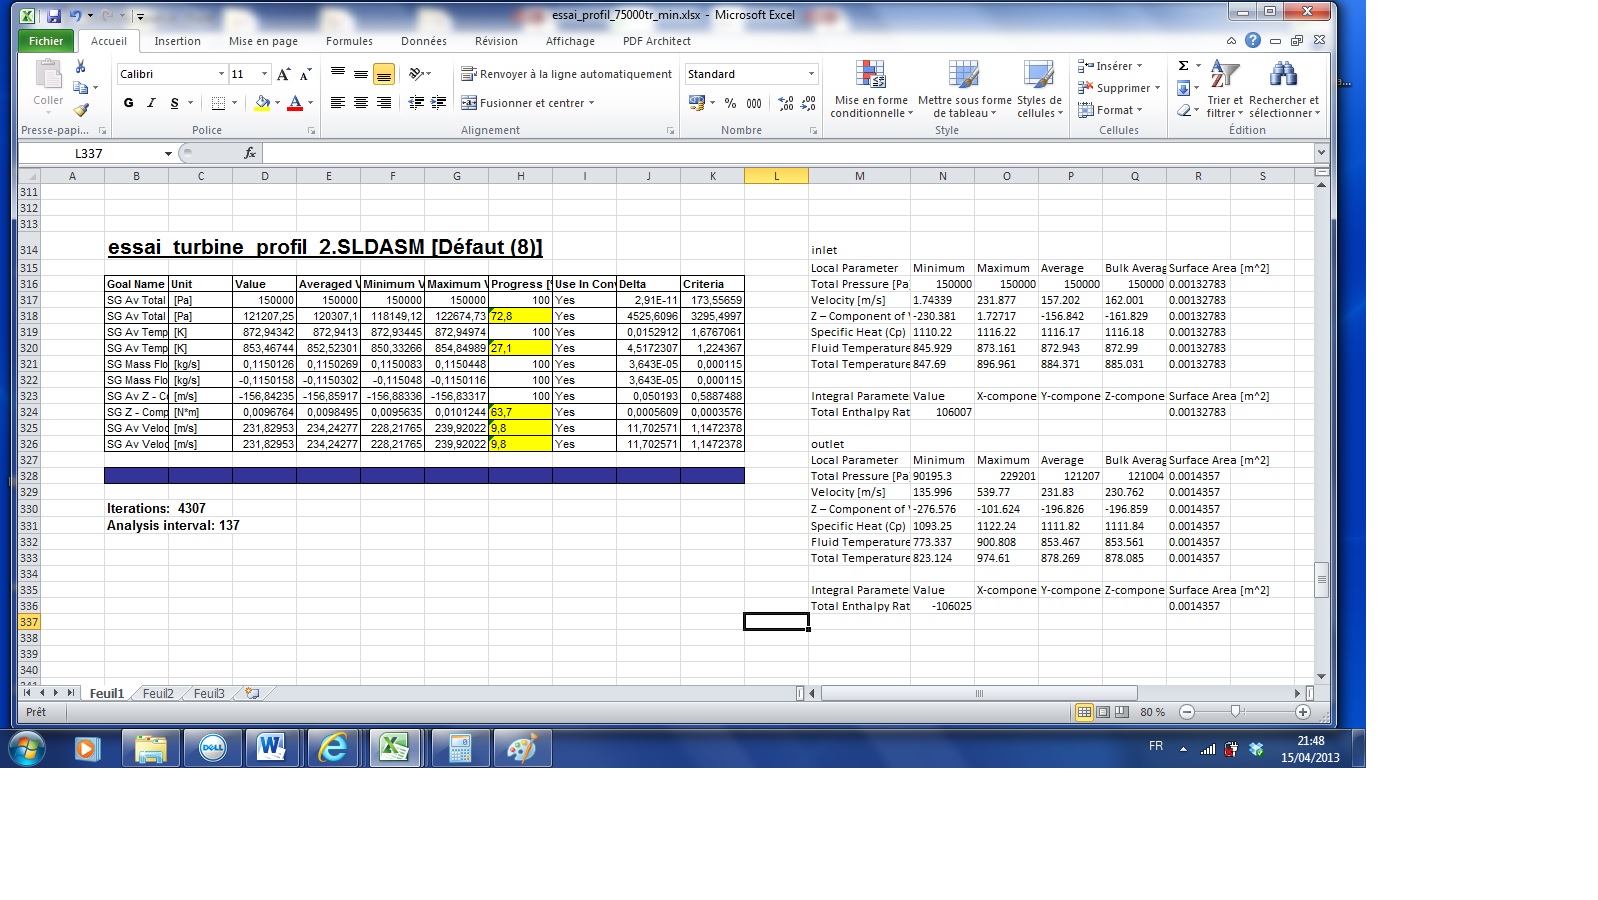Image resolution: width=1598 pixels, height=900 pixels.
Task: Open 'Fusionner et centrer' dropdown arrow
Action: (x=591, y=103)
